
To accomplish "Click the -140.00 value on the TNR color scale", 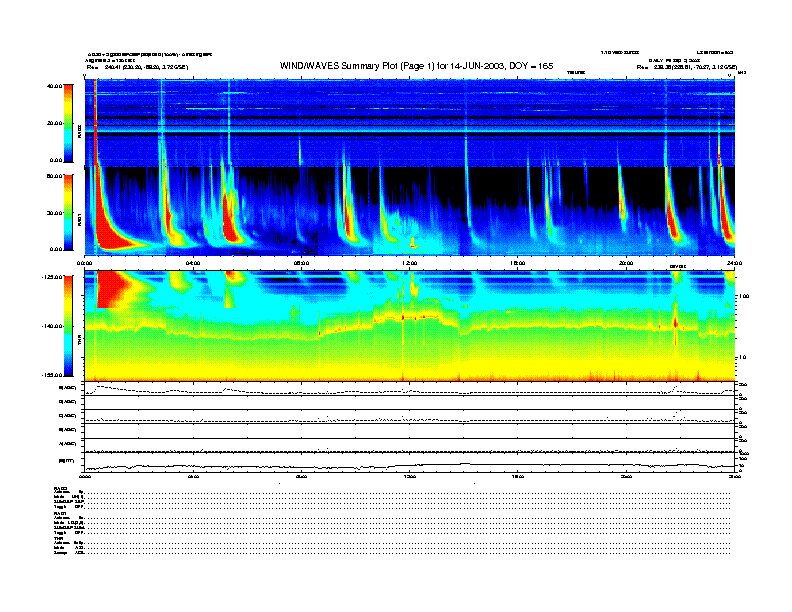I will [52, 326].
